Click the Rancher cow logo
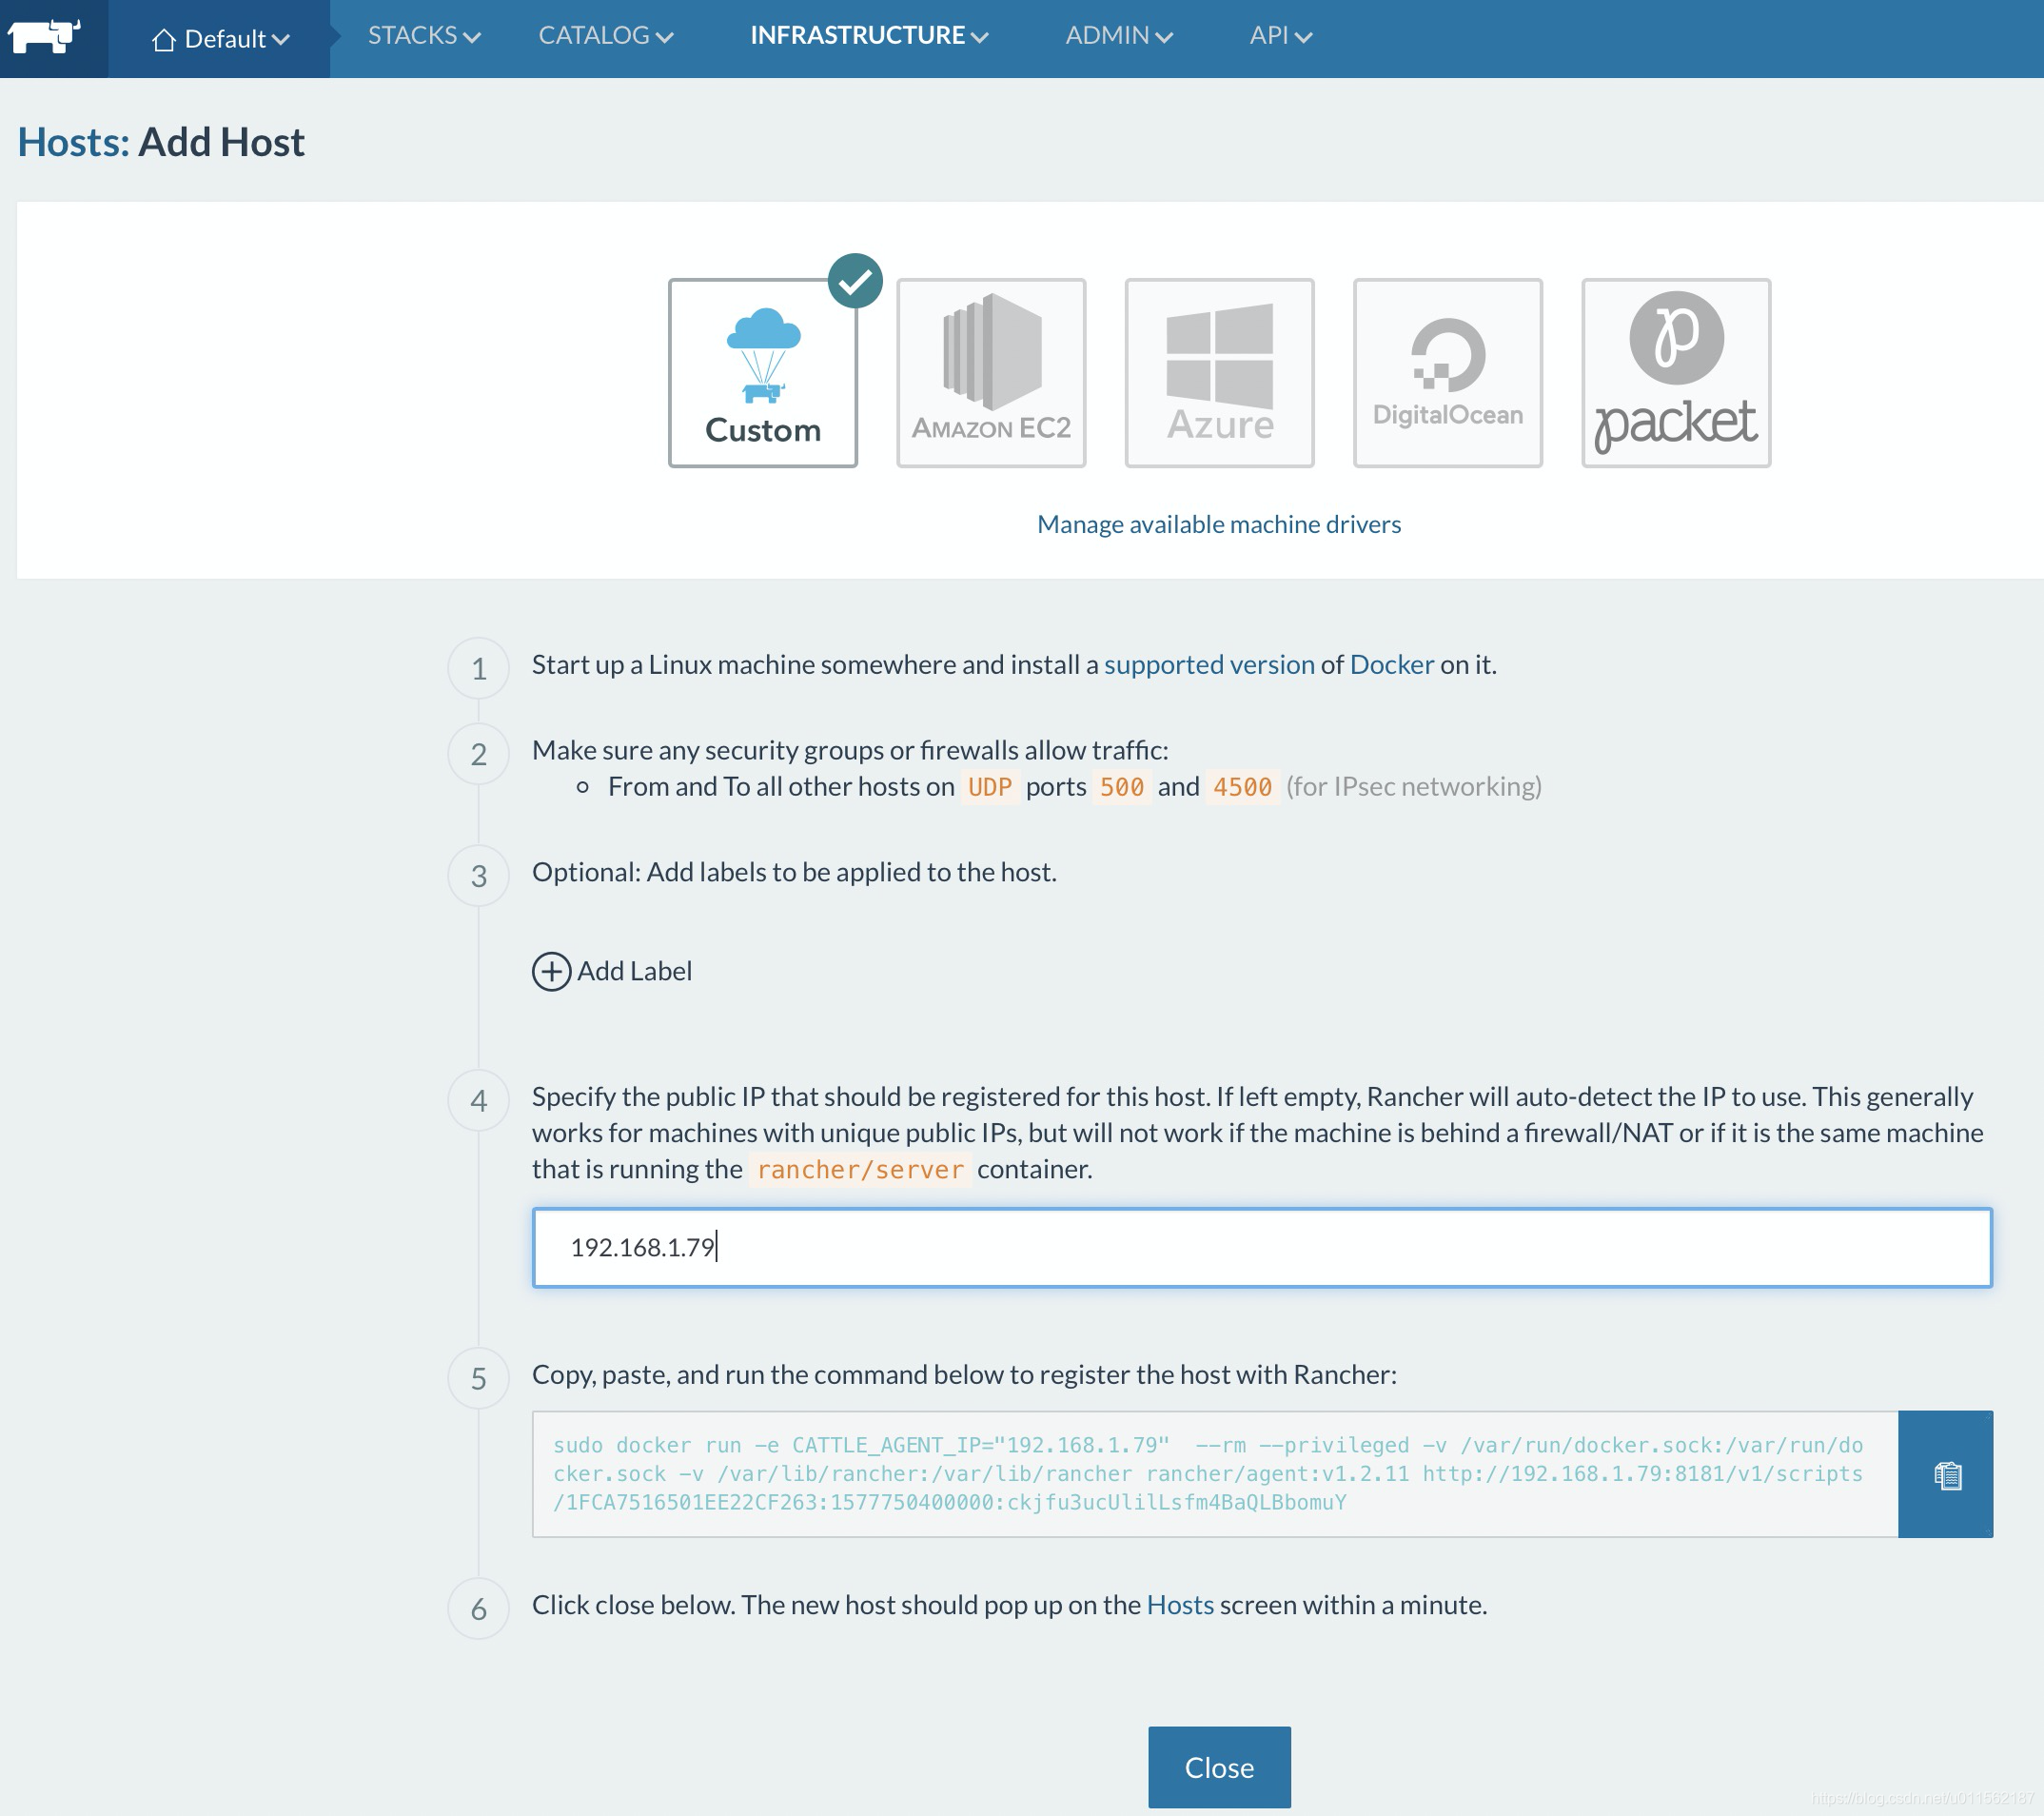2044x1816 pixels. pos(44,36)
